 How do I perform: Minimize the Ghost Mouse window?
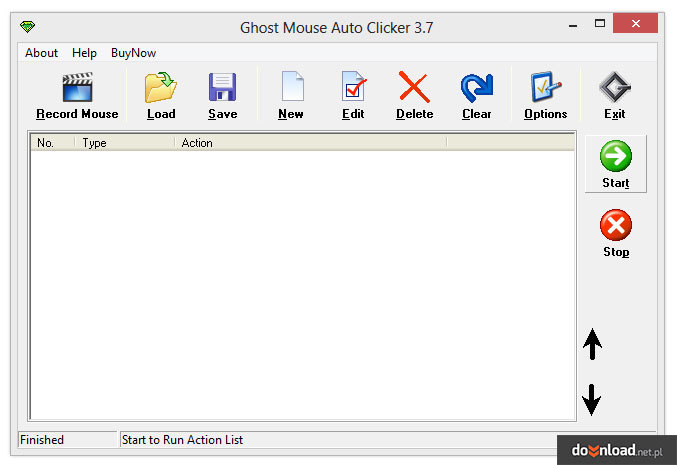(573, 25)
